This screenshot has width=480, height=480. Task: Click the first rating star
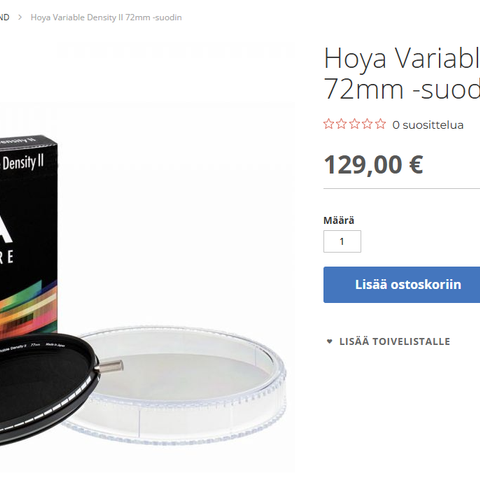click(x=329, y=124)
